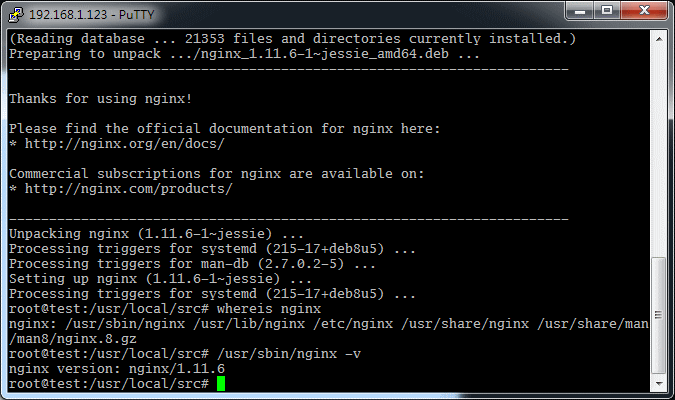Click the 'nginx version: nginx/1.11.6' output line
This screenshot has width=675, height=400.
(x=117, y=369)
